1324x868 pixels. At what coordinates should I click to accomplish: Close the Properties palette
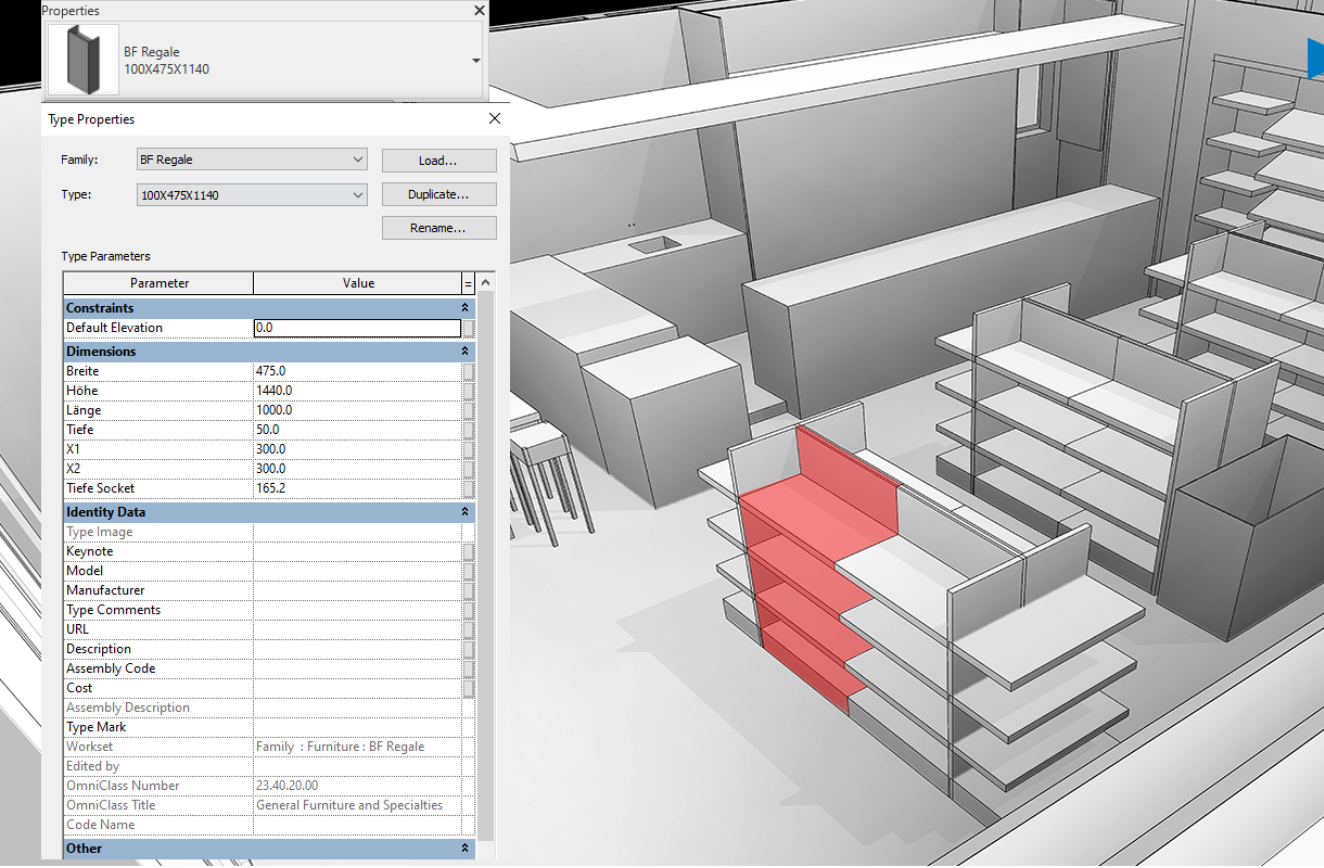pyautogui.click(x=479, y=10)
